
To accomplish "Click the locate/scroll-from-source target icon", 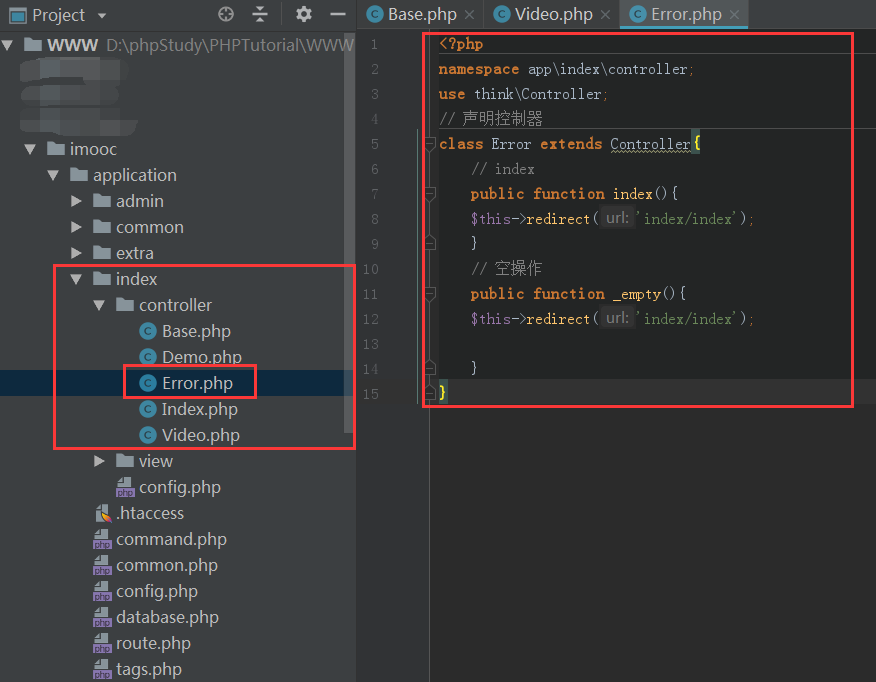I will (x=226, y=14).
